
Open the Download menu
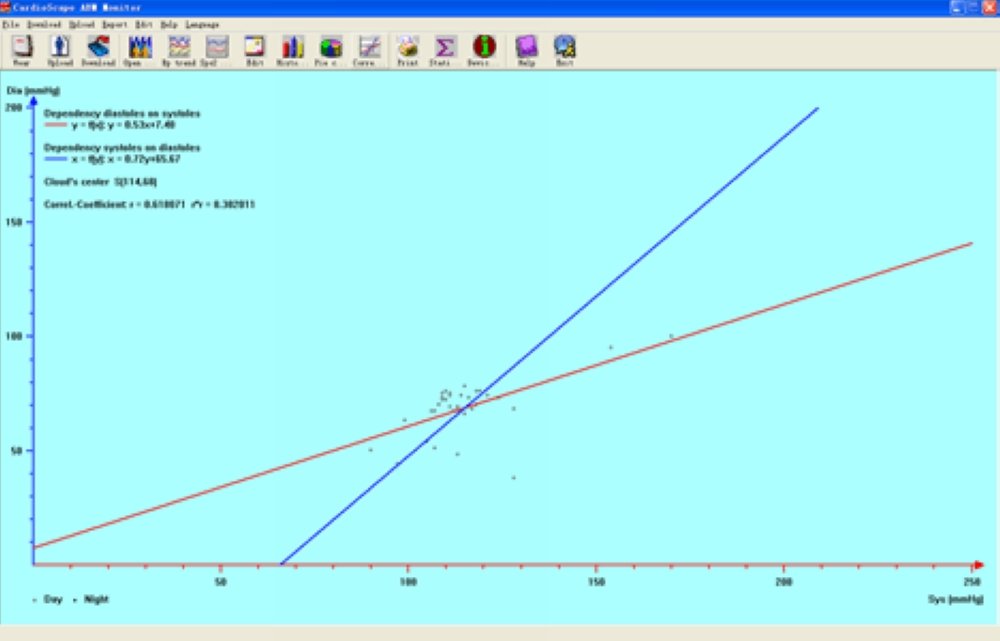point(44,24)
